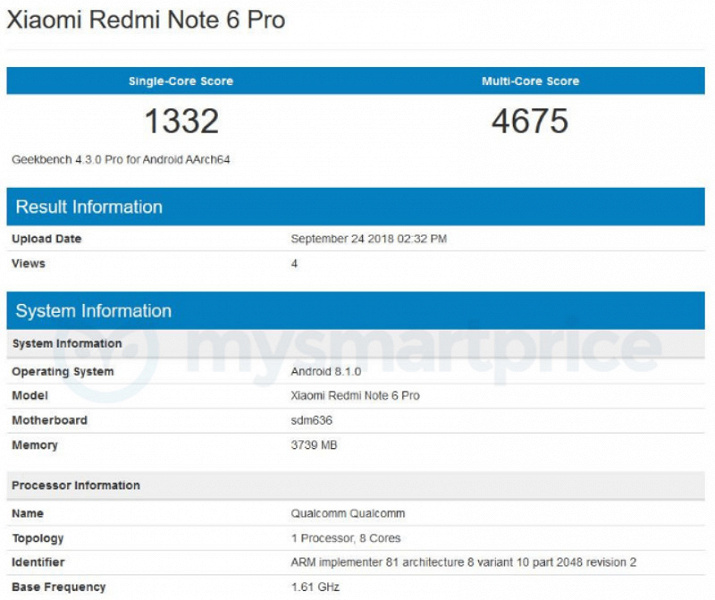Select the Motherboard label
715x600 pixels.
(49, 420)
